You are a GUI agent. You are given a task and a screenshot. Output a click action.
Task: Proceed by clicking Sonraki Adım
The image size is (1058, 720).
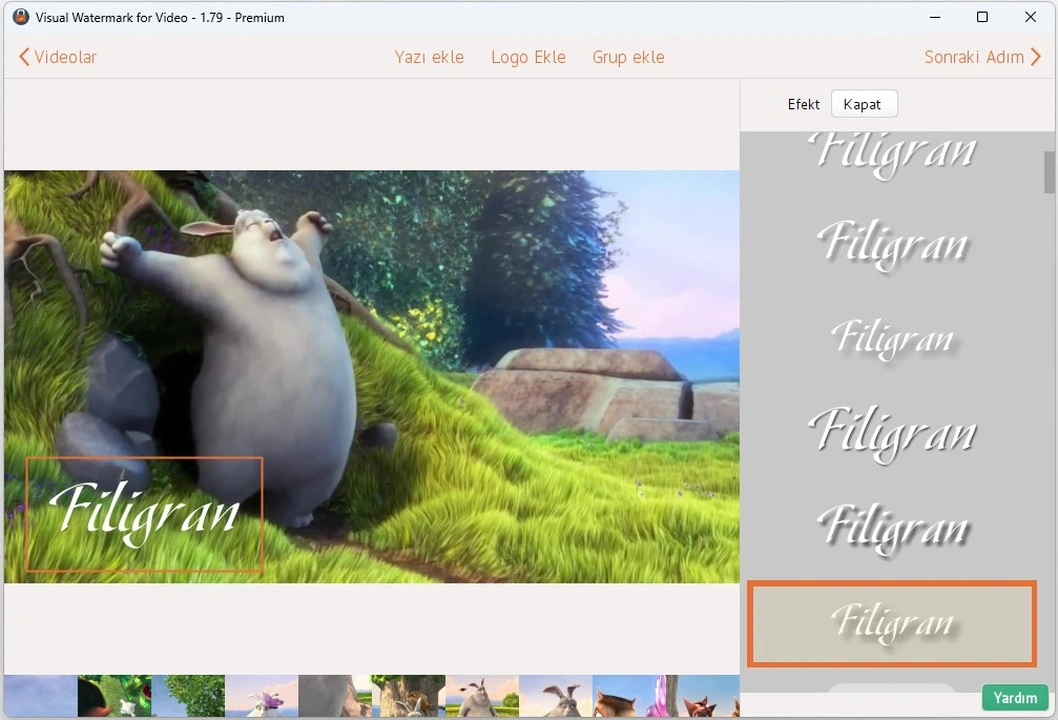click(973, 57)
